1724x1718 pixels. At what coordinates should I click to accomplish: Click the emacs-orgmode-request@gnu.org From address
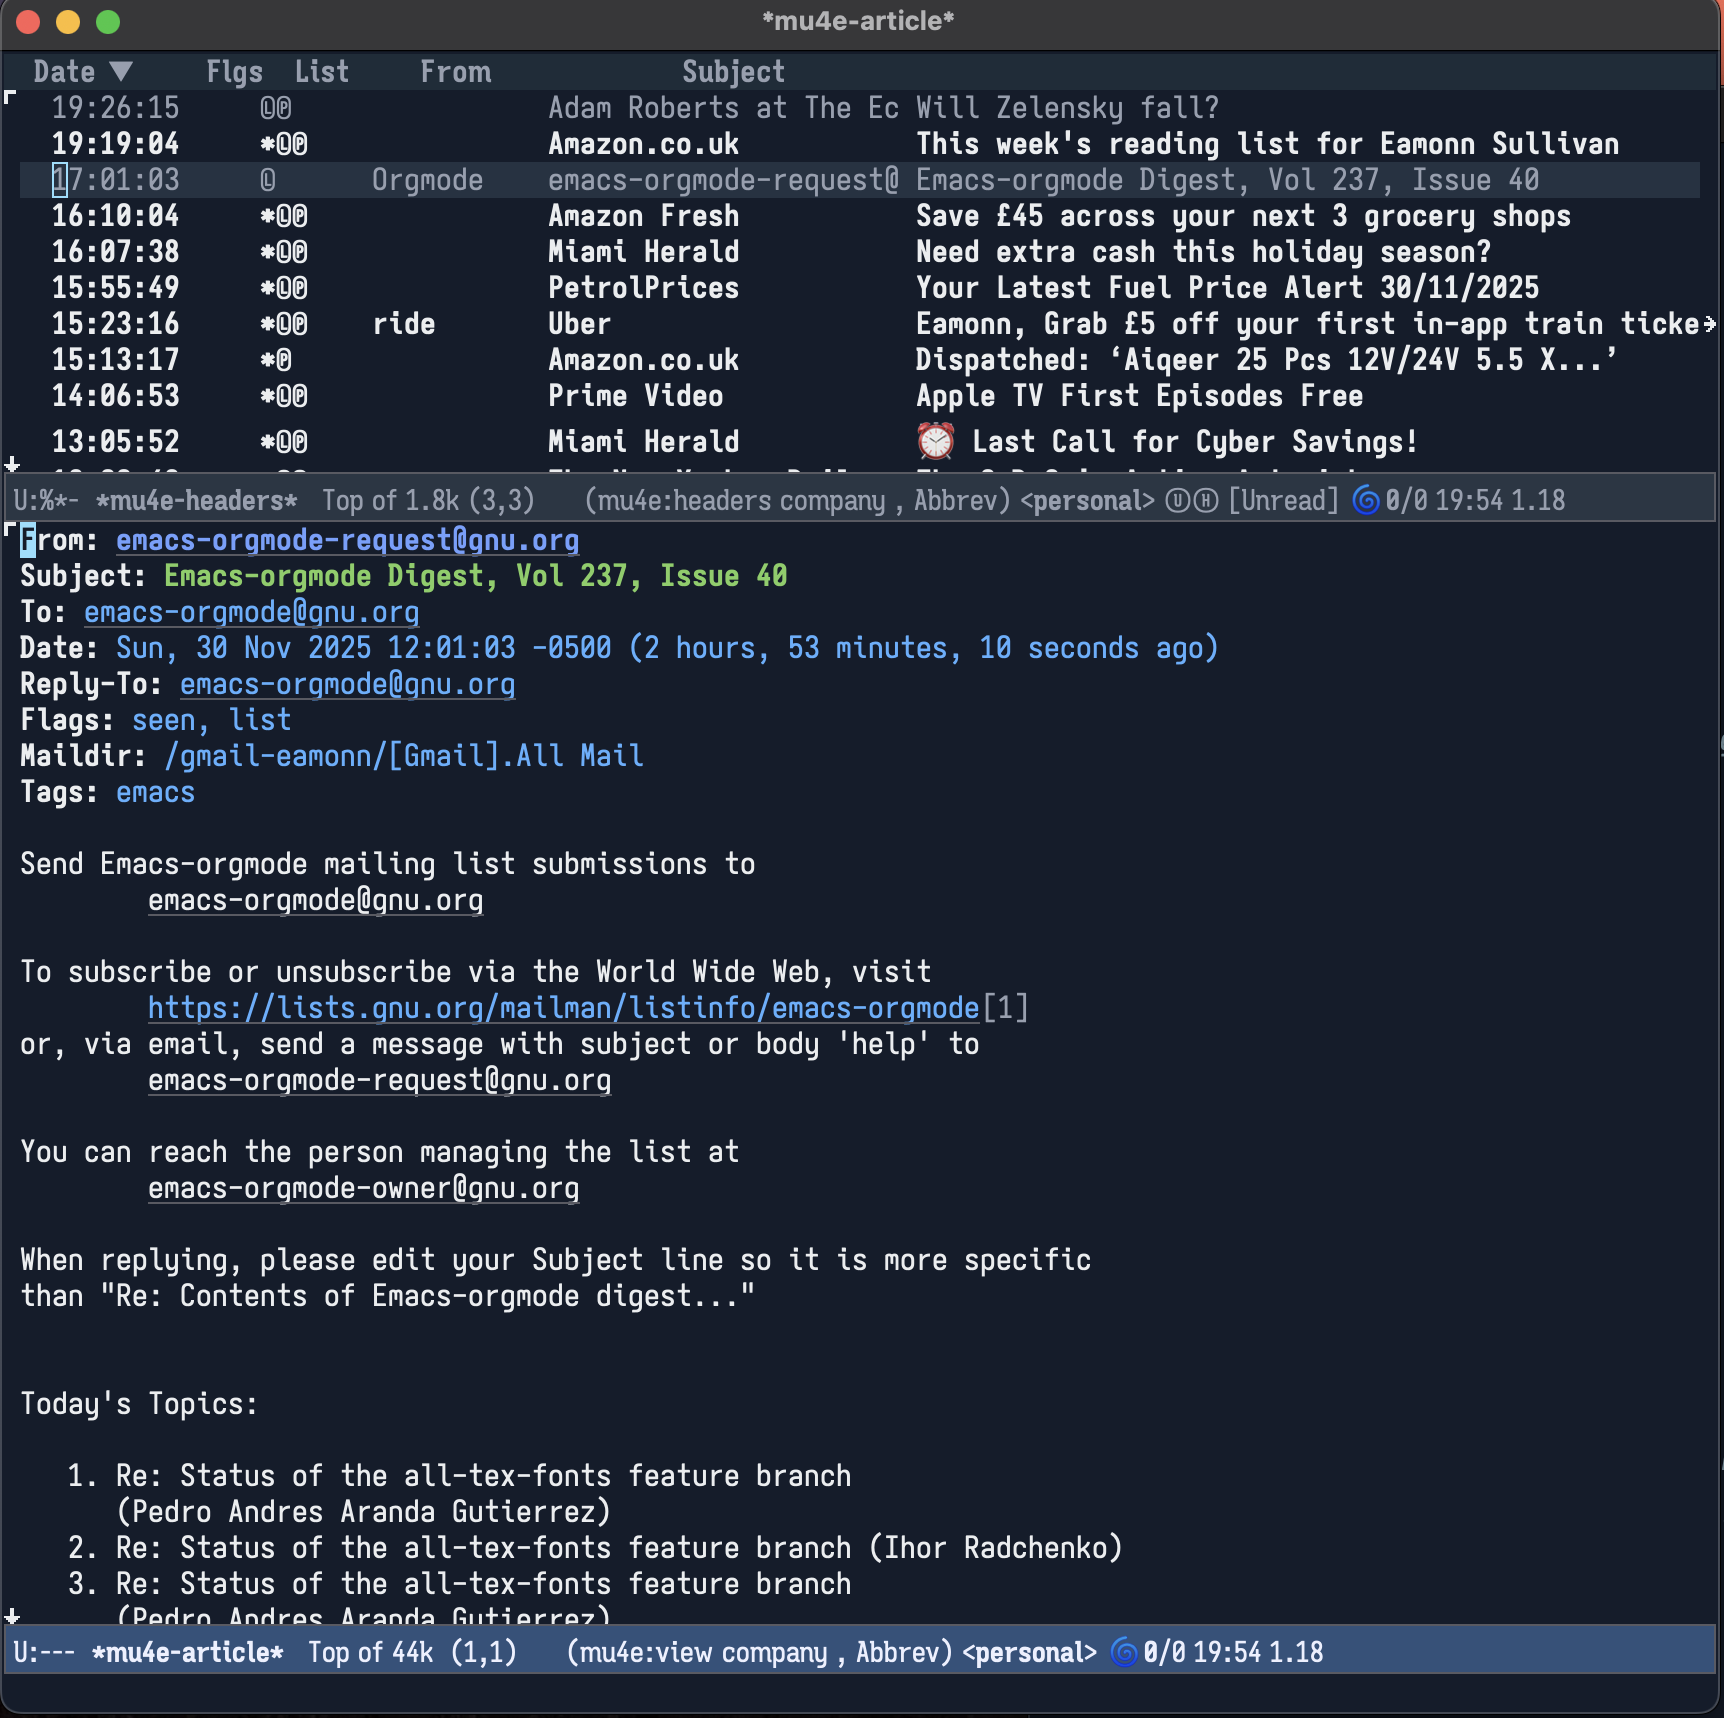[x=346, y=540]
